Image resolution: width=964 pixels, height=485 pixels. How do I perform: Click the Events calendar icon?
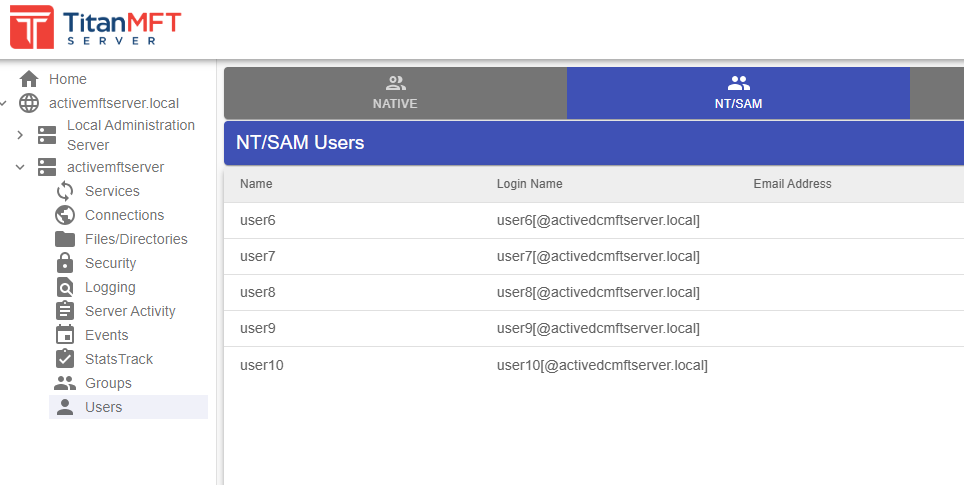click(65, 335)
